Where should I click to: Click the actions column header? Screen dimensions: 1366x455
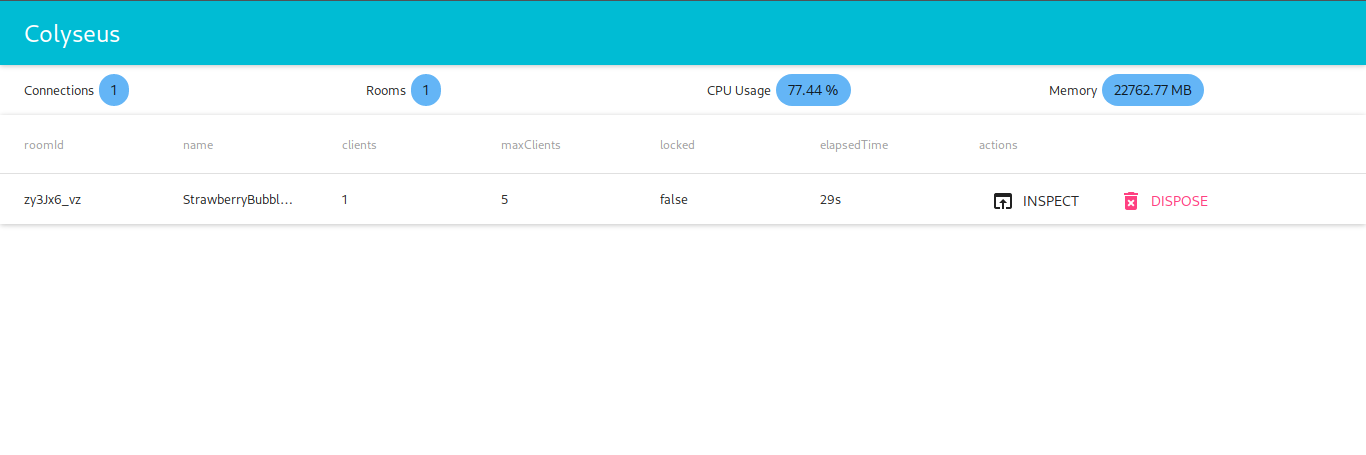998,145
